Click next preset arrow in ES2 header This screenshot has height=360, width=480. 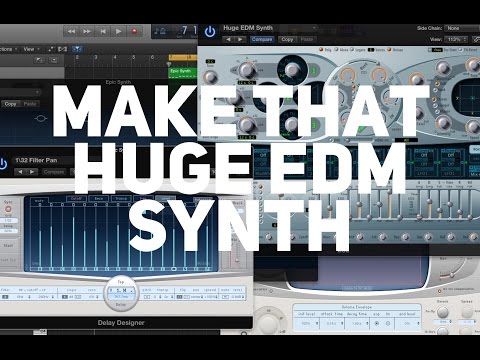[240, 39]
